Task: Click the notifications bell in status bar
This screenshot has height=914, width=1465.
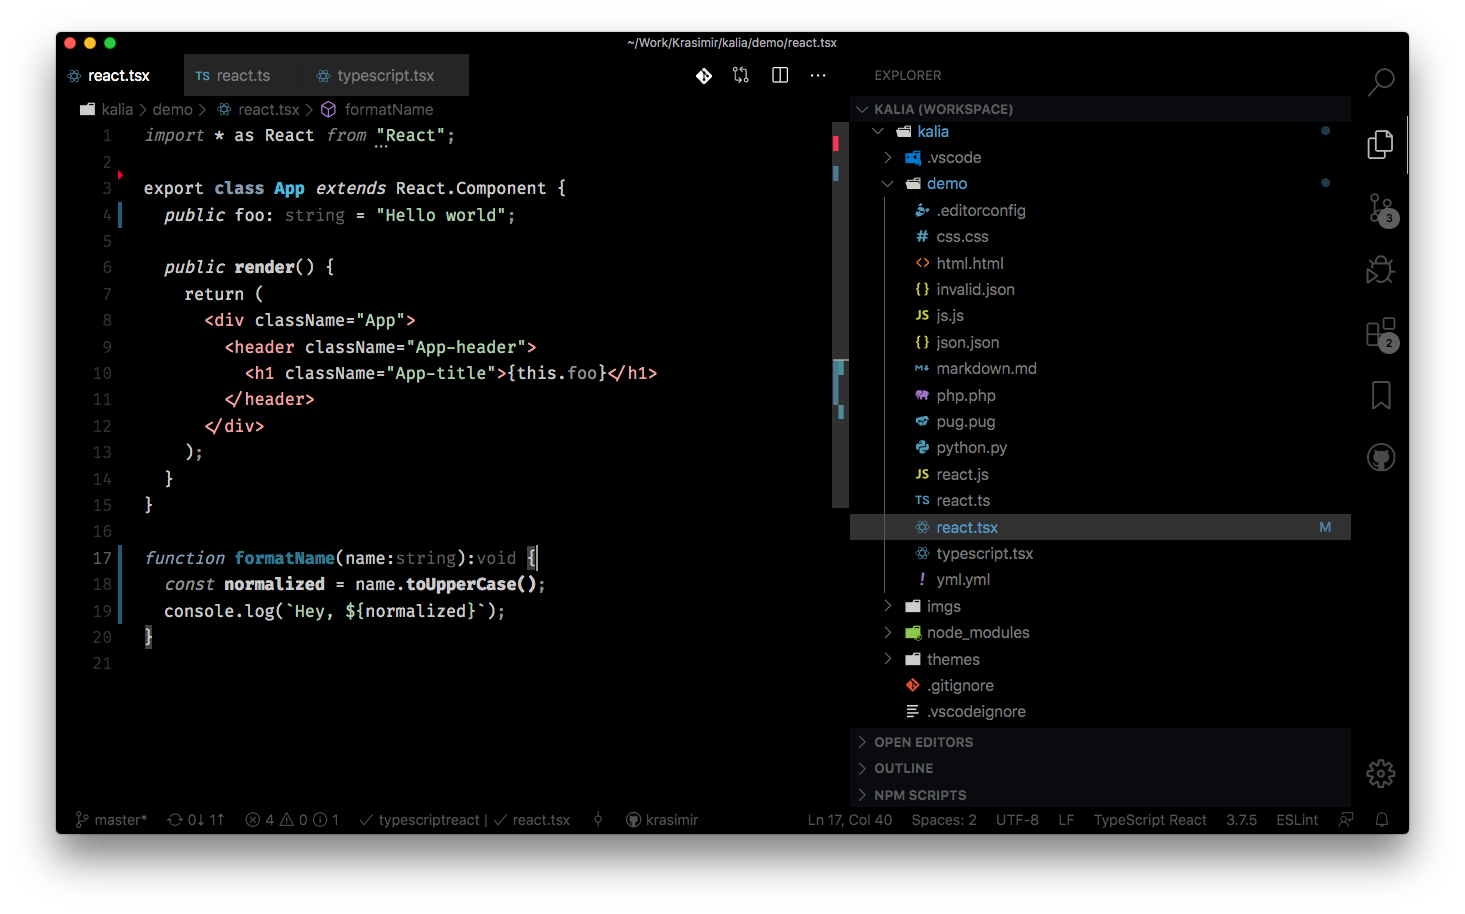Action: [1381, 820]
